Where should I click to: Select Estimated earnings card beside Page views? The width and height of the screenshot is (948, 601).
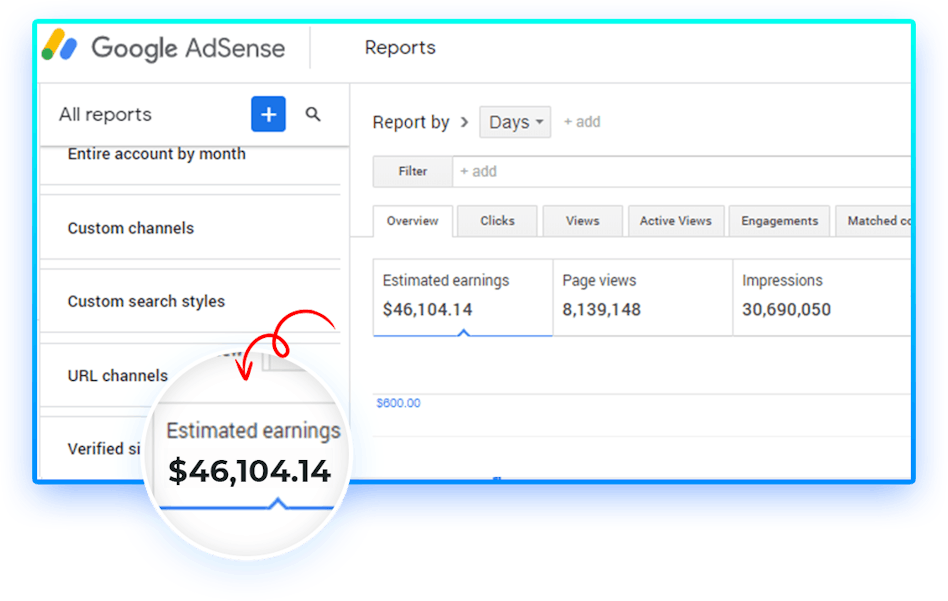click(x=462, y=296)
